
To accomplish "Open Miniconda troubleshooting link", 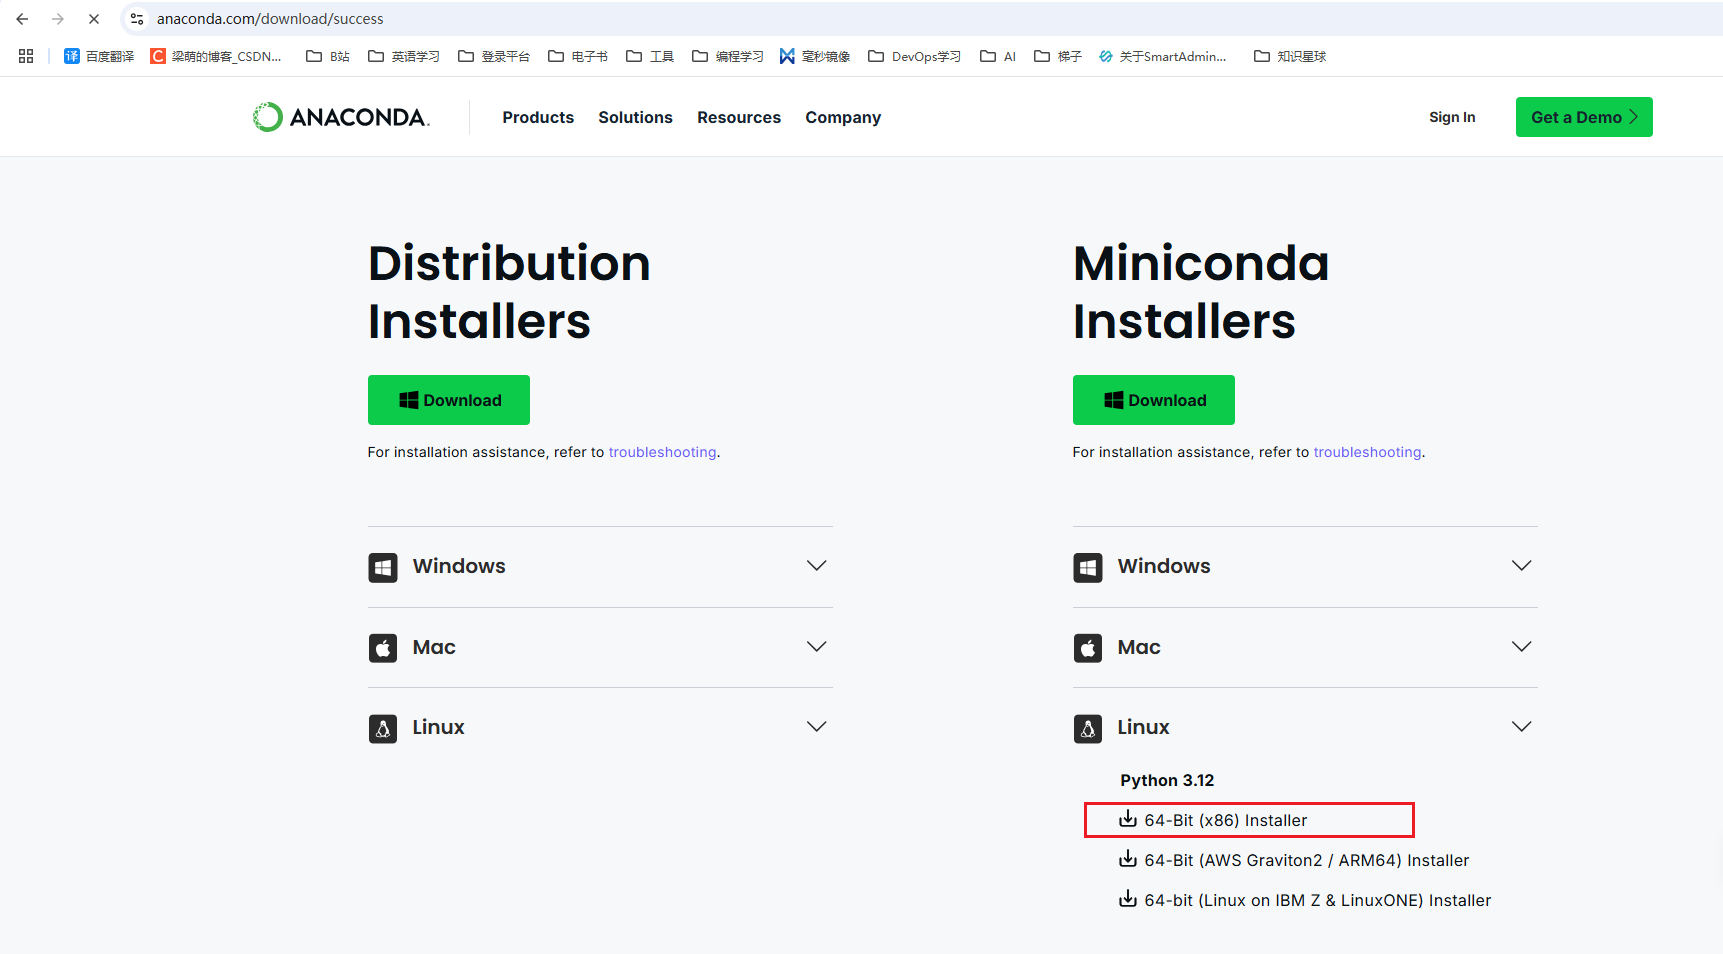I will coord(1367,452).
